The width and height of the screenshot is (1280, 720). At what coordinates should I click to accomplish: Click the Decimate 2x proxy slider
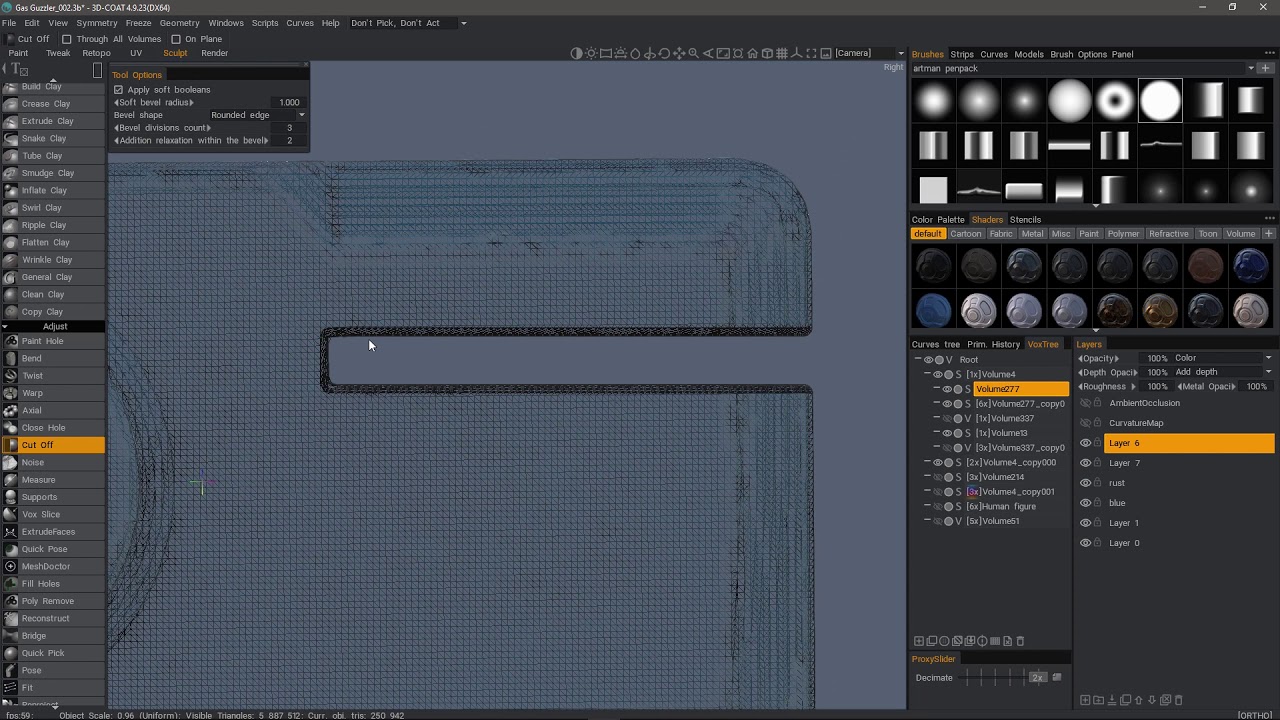click(1038, 678)
